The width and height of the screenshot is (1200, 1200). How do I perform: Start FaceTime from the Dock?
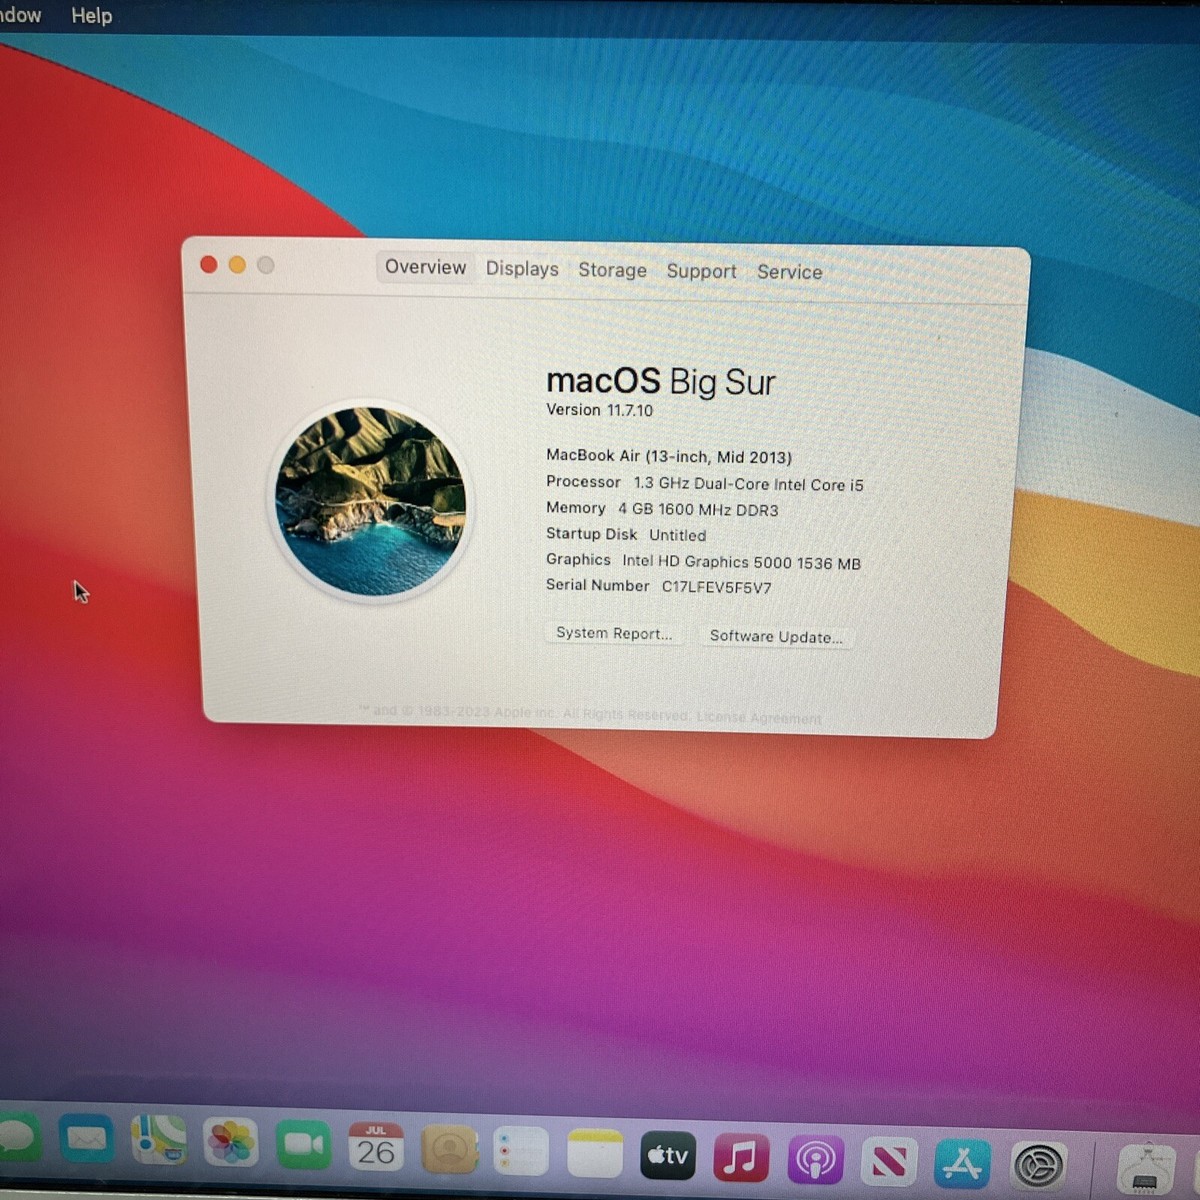click(303, 1146)
